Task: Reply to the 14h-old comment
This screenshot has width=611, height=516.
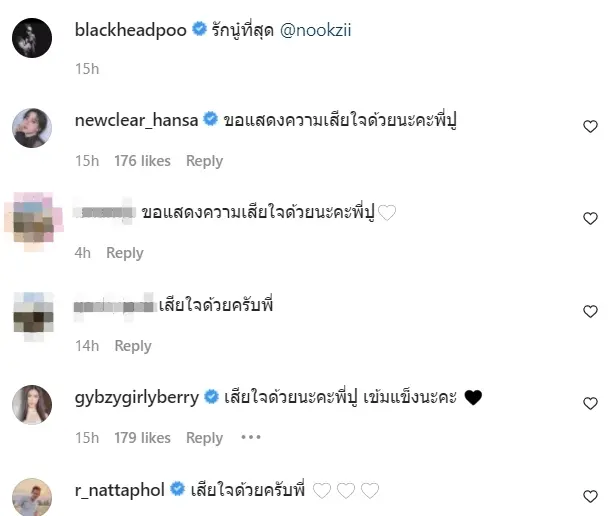Action: [133, 346]
